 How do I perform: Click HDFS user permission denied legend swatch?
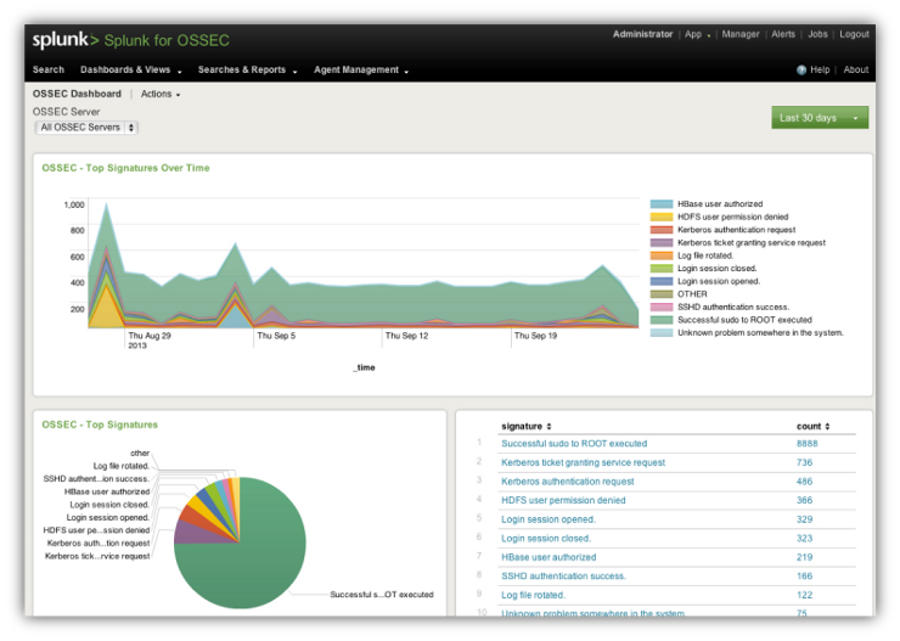pyautogui.click(x=661, y=217)
